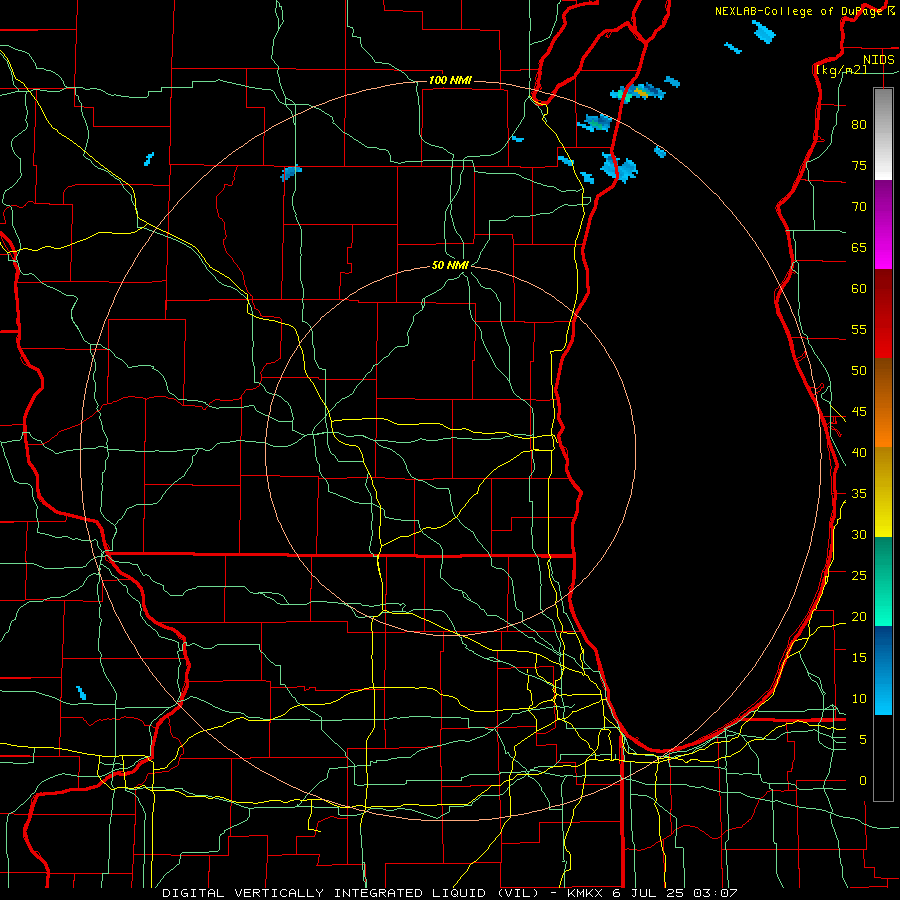
Task: Click the 30 value on the scale
Action: 859,534
